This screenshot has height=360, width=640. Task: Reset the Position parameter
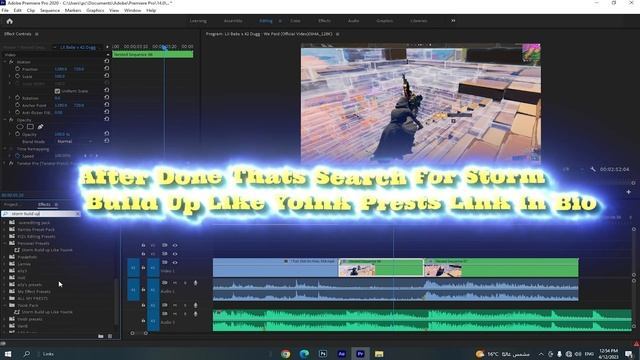point(107,69)
